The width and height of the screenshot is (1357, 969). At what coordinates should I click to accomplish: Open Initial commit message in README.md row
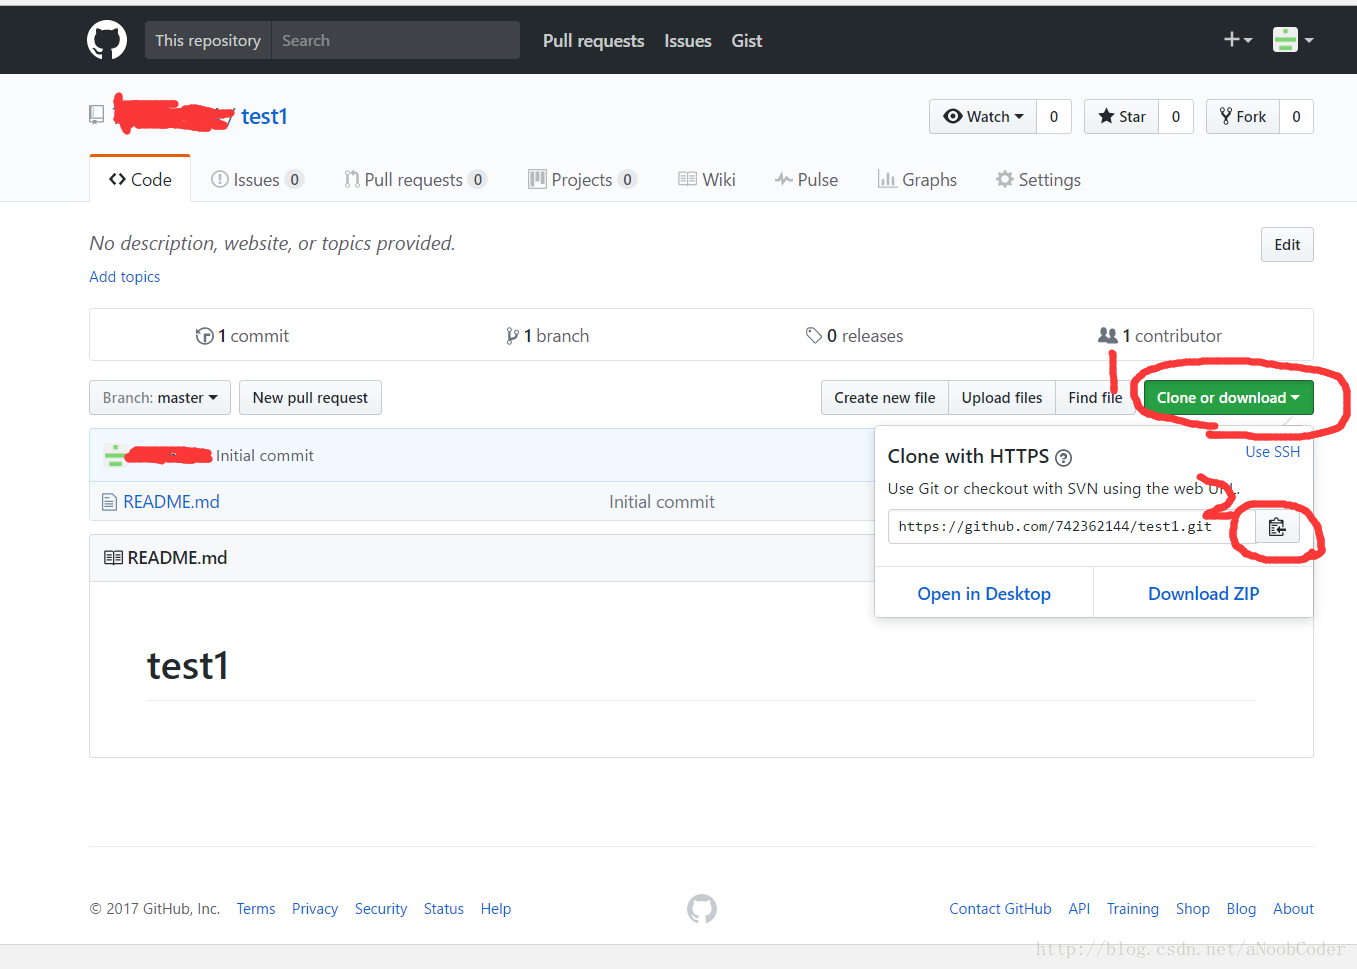pos(662,501)
